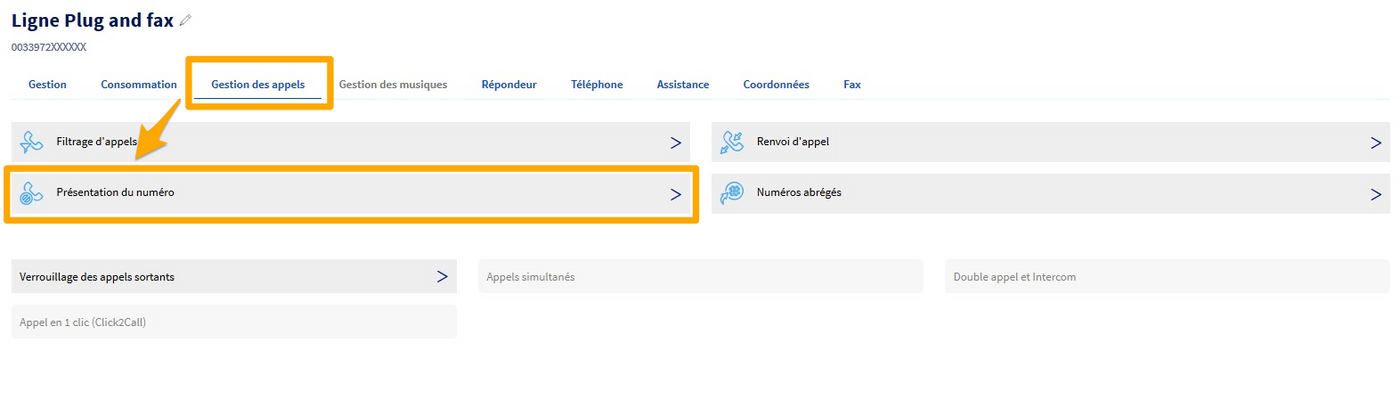Switch to the Gestion tab
The height and width of the screenshot is (416, 1400).
pyautogui.click(x=47, y=85)
